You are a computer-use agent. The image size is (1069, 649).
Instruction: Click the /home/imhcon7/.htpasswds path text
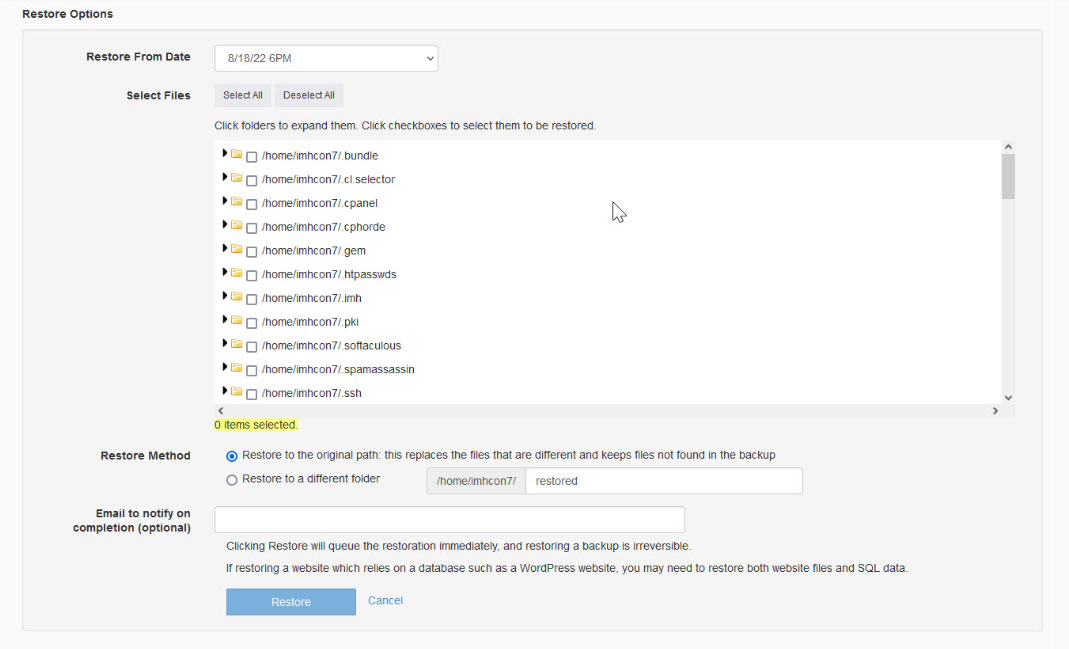[x=329, y=274]
